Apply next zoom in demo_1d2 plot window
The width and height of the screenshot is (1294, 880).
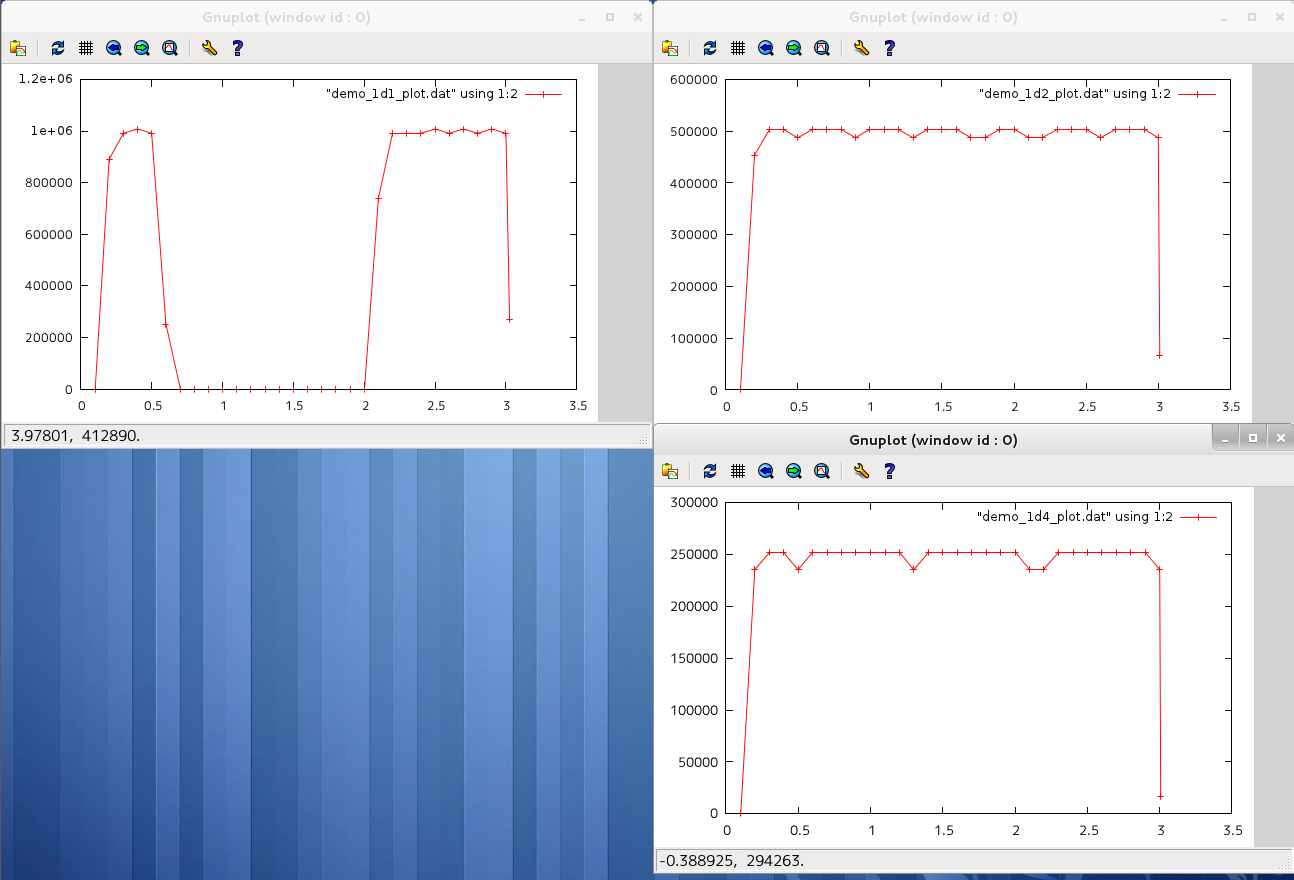click(x=794, y=47)
